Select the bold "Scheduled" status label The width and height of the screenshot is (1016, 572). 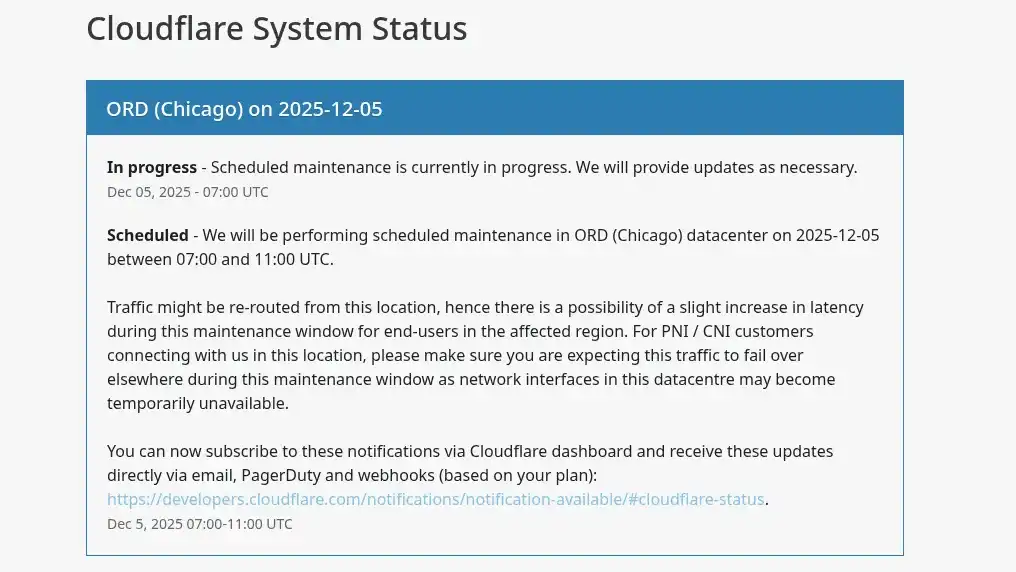[x=147, y=236]
